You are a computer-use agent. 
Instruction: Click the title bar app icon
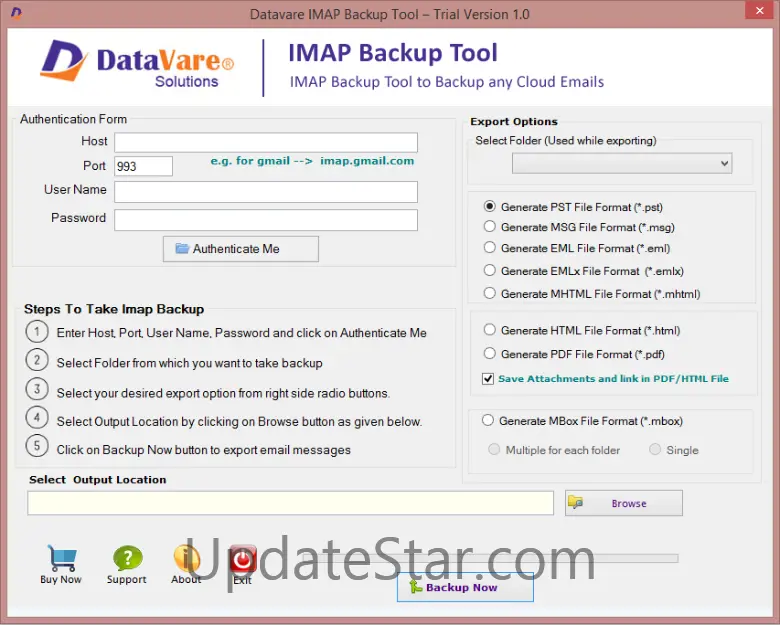coord(16,13)
